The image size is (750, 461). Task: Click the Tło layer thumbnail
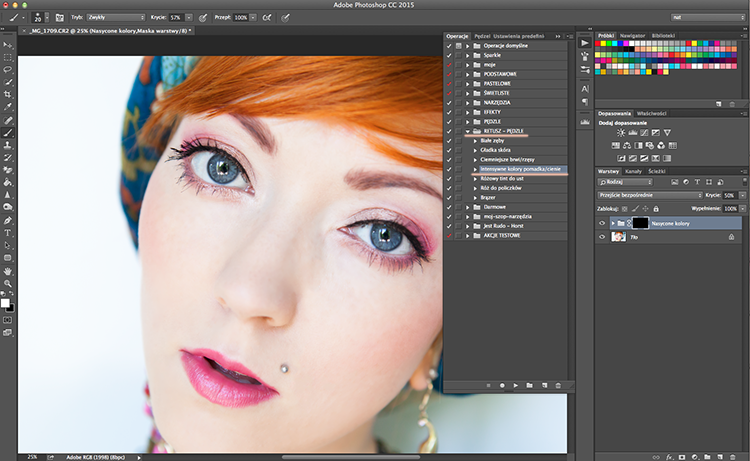pyautogui.click(x=618, y=237)
